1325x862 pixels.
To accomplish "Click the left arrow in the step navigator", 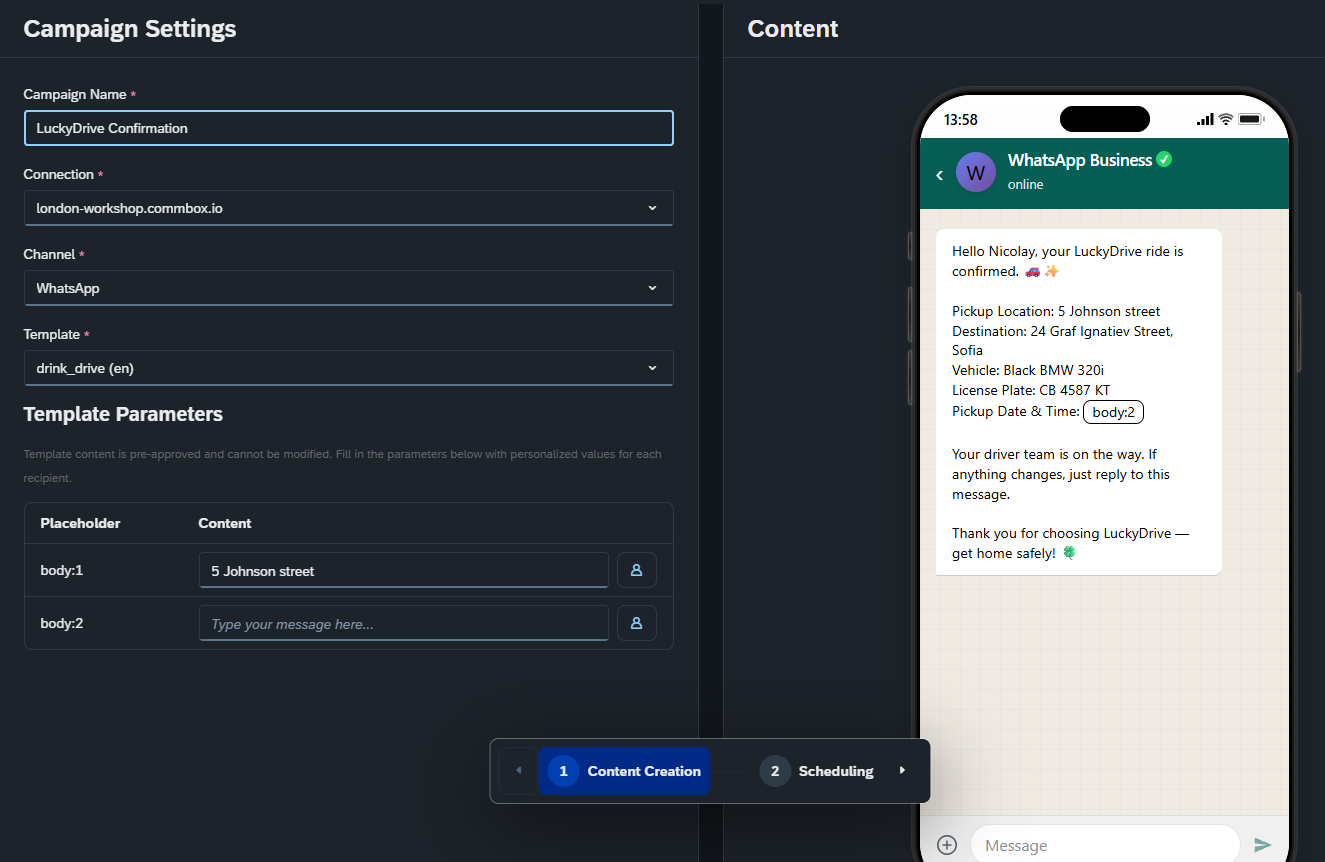I will pos(518,771).
